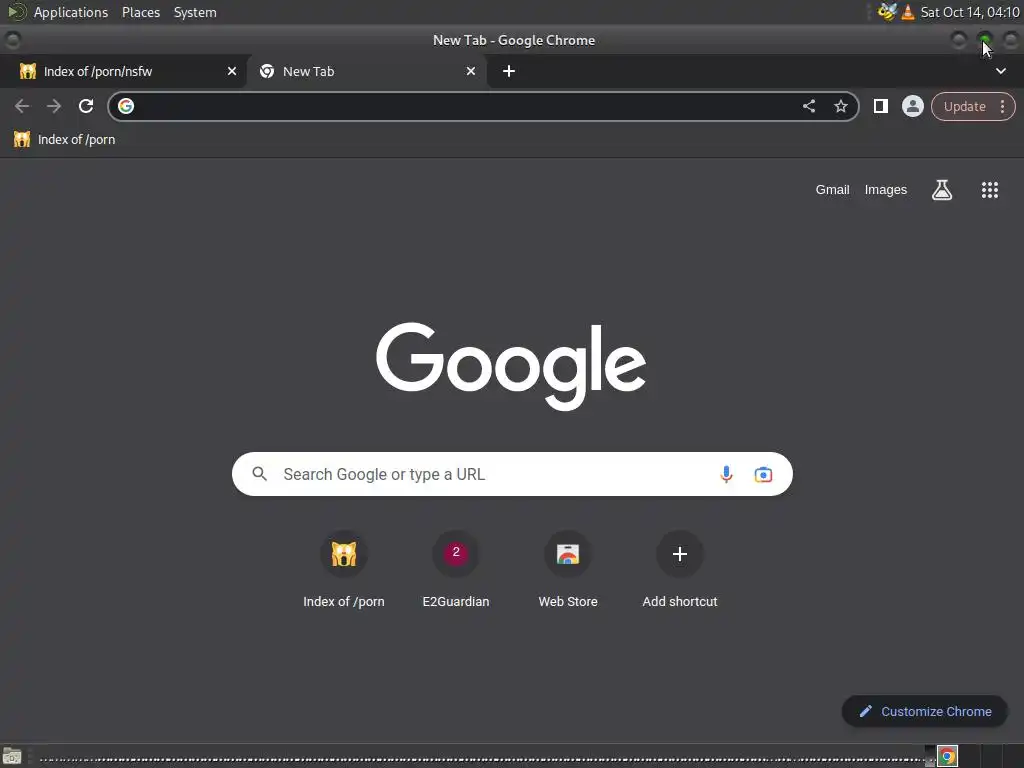This screenshot has height=768, width=1024.
Task: Close the New Tab tab
Action: (x=471, y=71)
